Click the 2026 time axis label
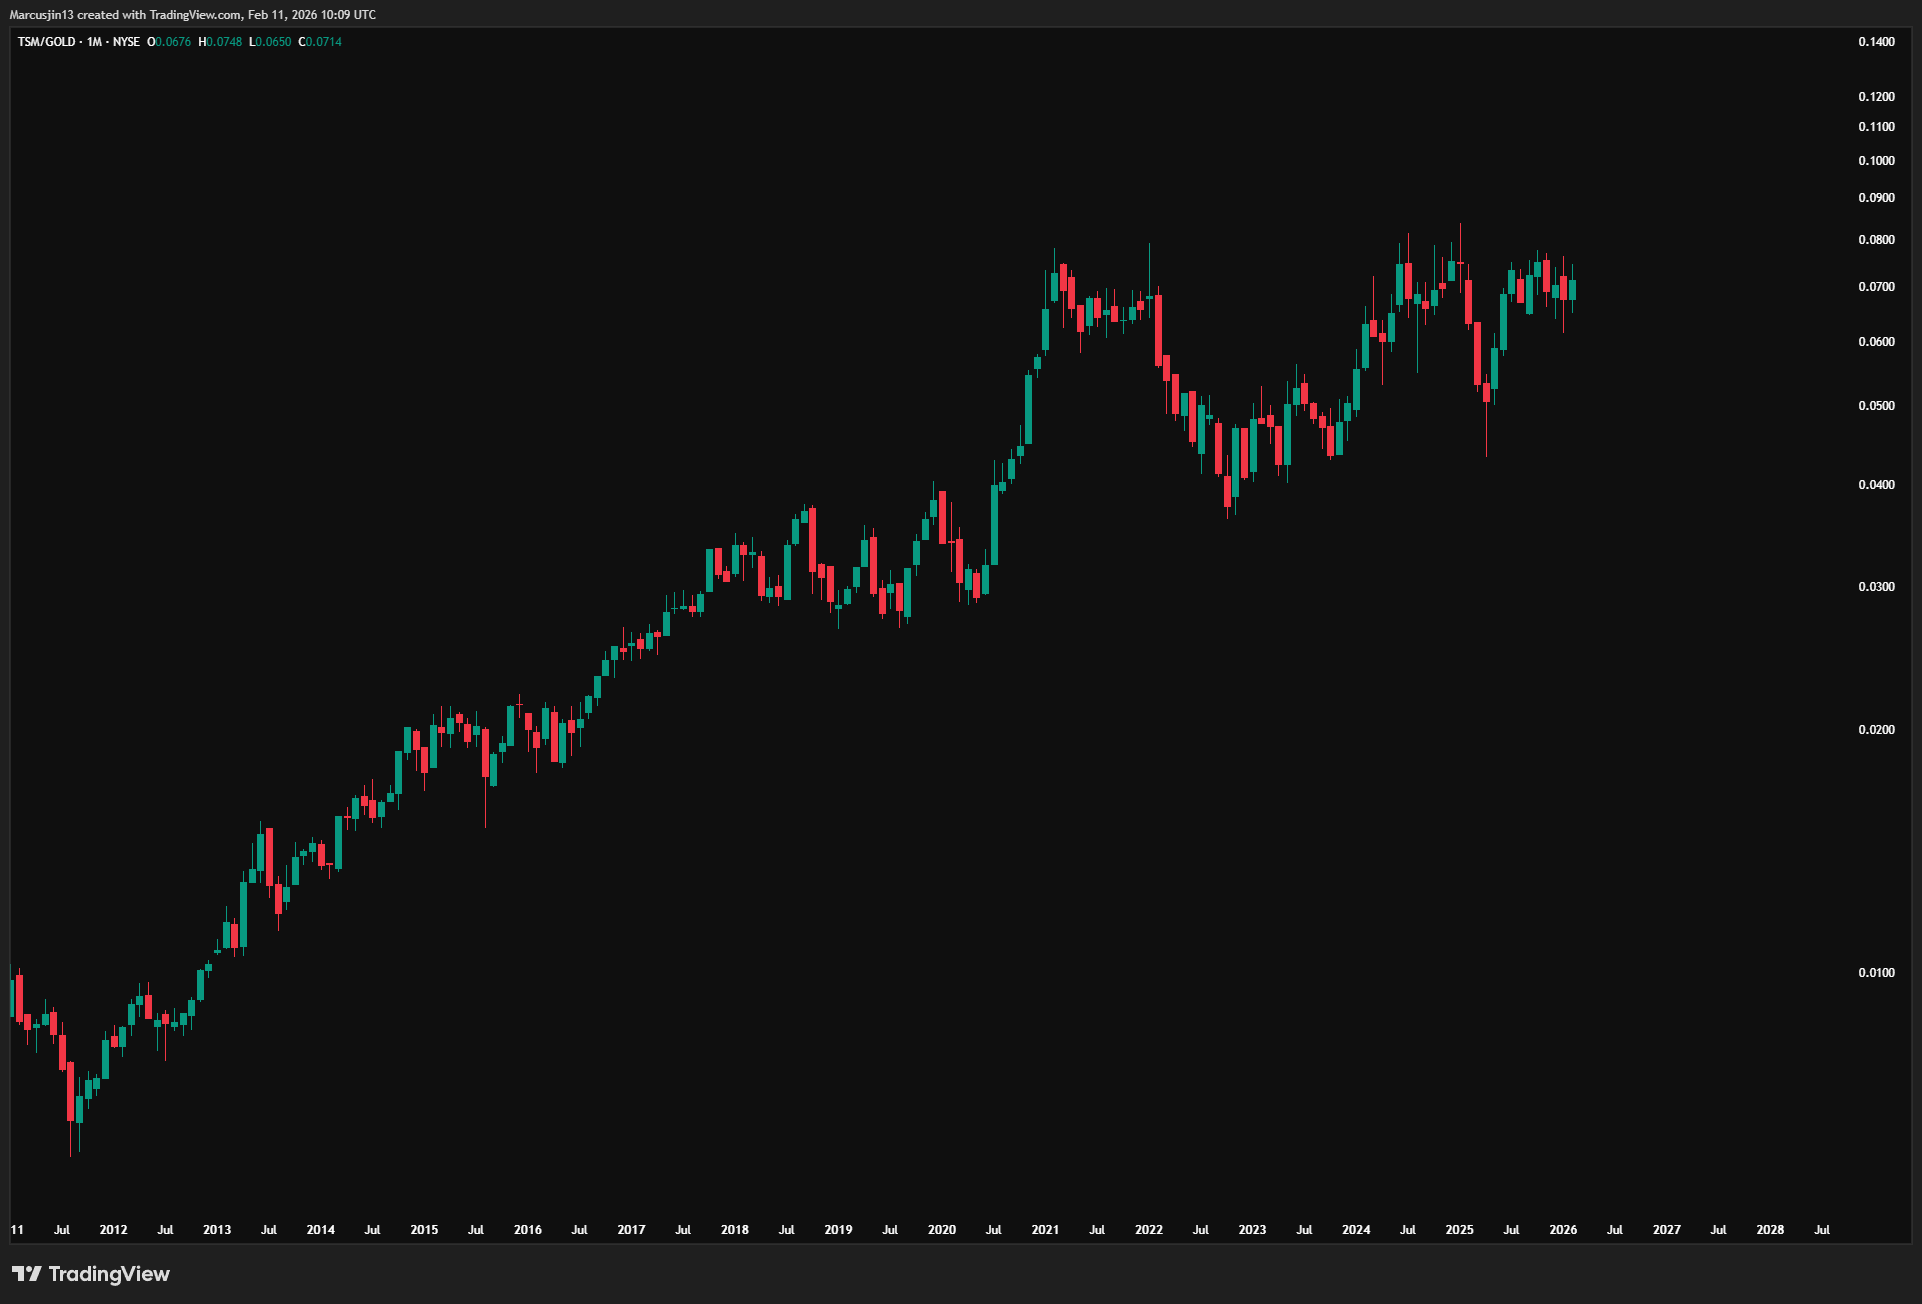Viewport: 1922px width, 1304px height. pyautogui.click(x=1563, y=1230)
